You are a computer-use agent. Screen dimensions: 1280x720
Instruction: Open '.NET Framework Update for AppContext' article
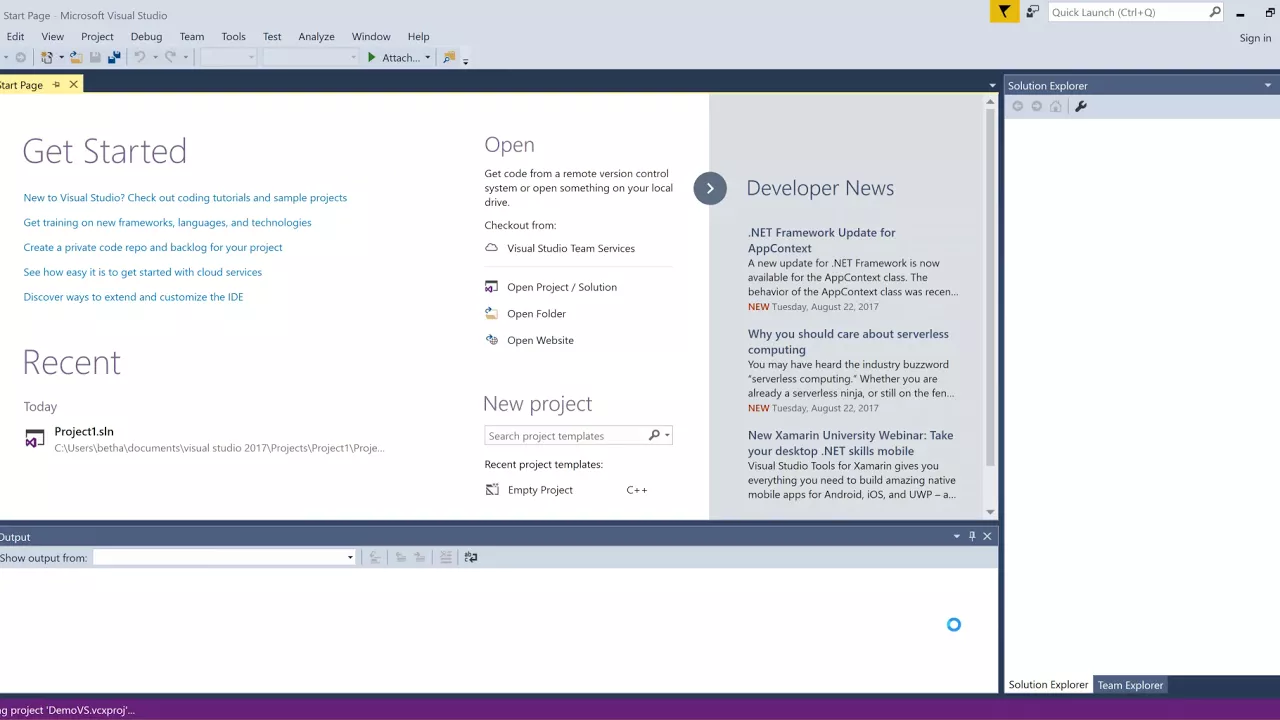tap(822, 240)
